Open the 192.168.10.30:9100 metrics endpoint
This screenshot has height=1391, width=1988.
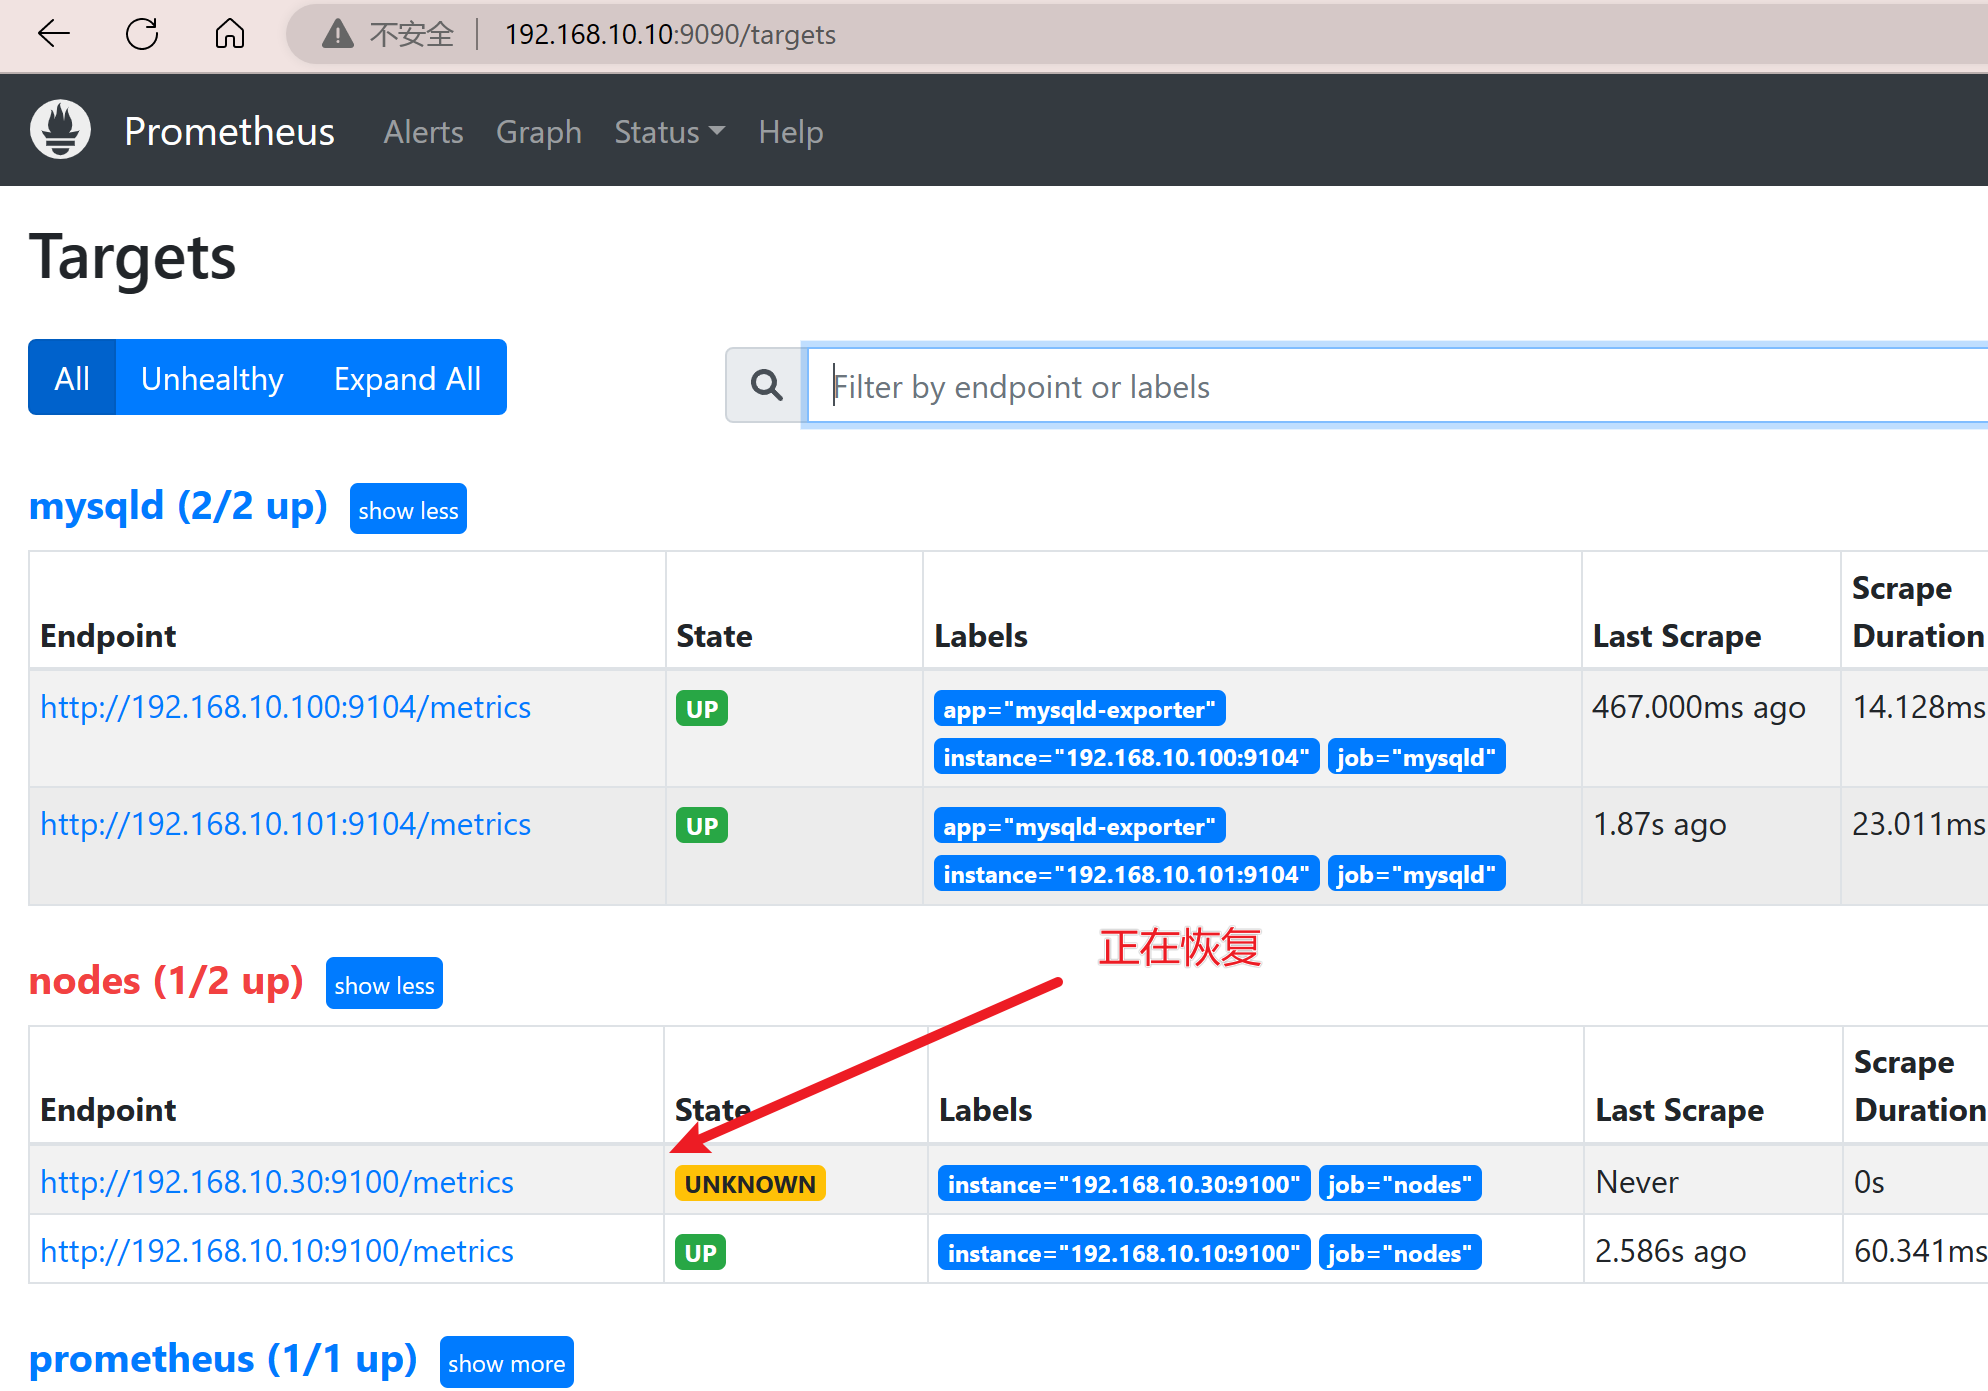click(277, 1182)
